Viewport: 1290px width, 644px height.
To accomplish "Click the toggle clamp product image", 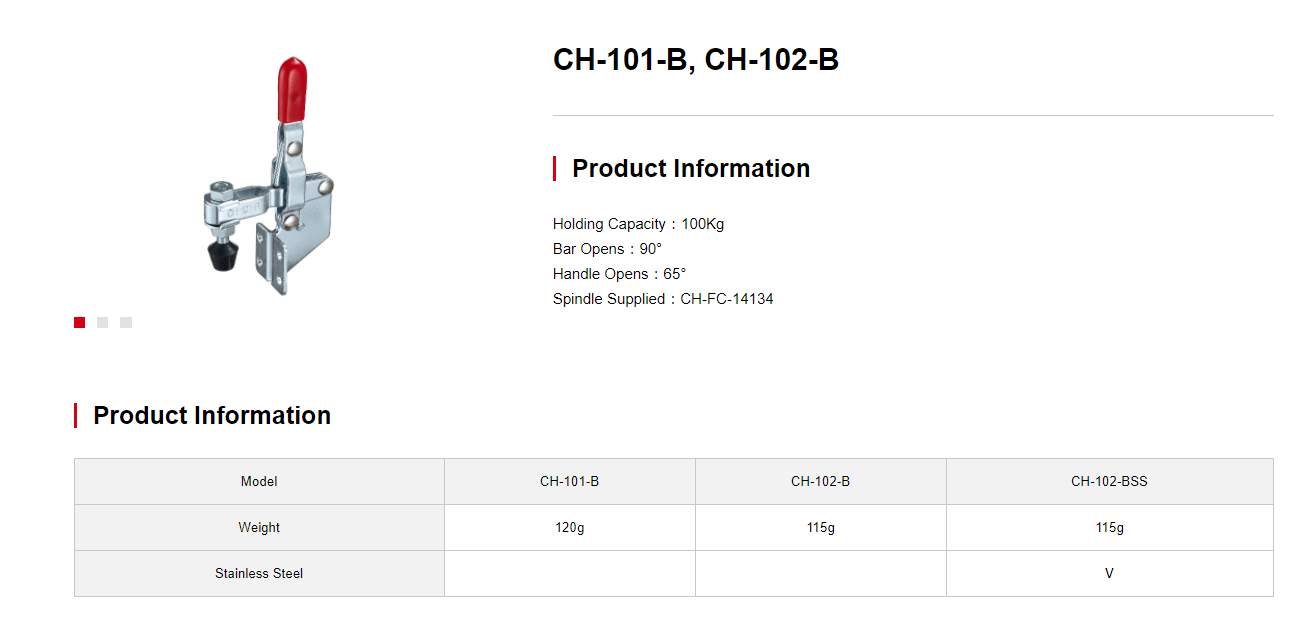I will point(268,177).
